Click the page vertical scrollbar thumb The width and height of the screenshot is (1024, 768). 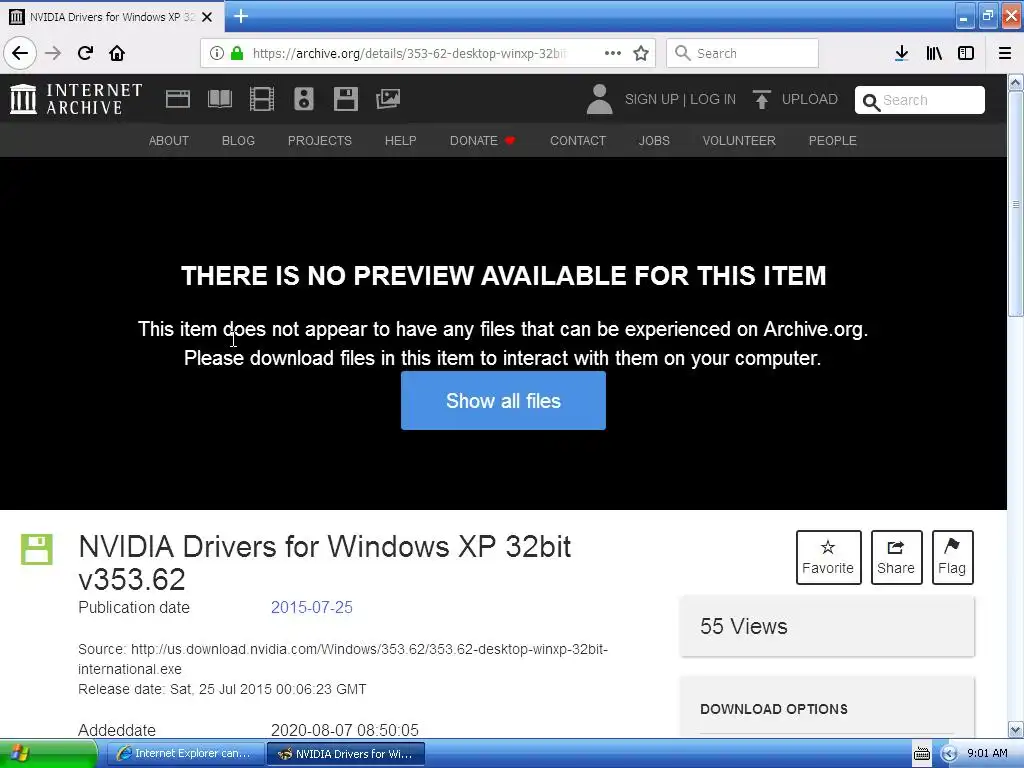point(1016,204)
